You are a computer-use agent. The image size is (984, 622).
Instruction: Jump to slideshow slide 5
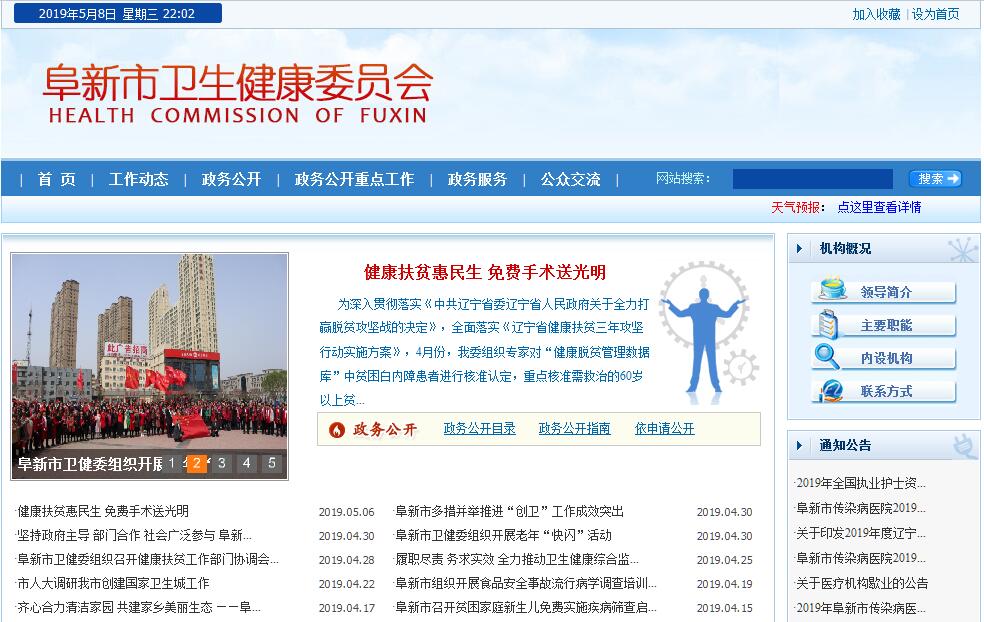tap(271, 463)
